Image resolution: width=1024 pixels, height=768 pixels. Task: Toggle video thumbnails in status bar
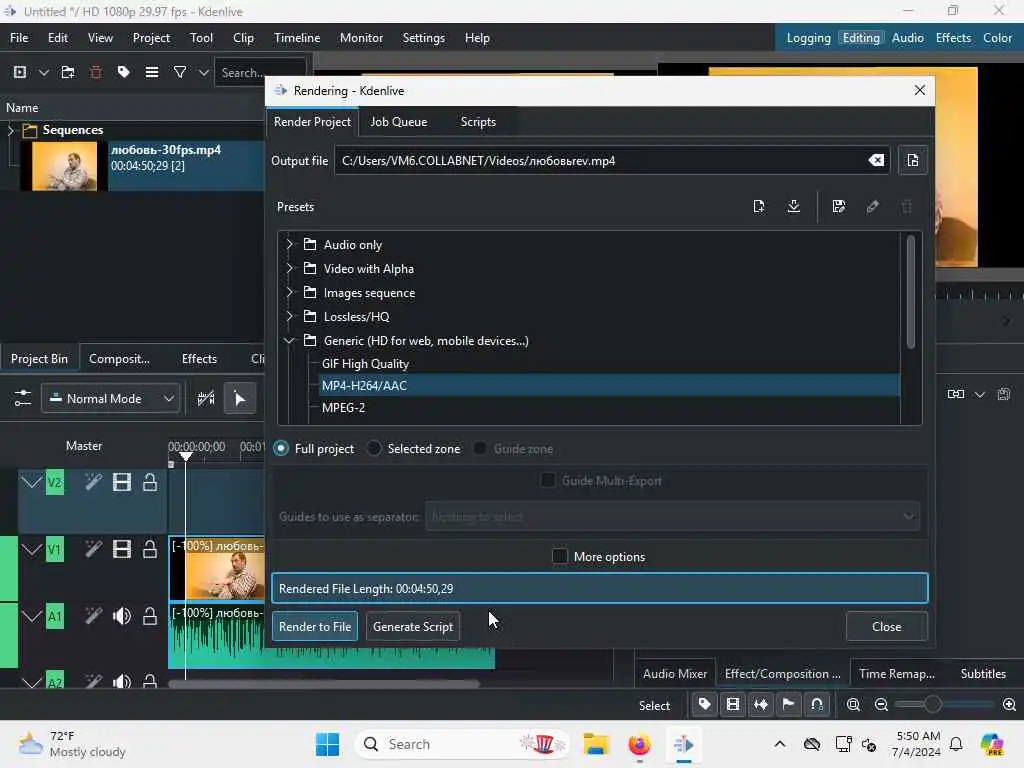click(x=733, y=705)
